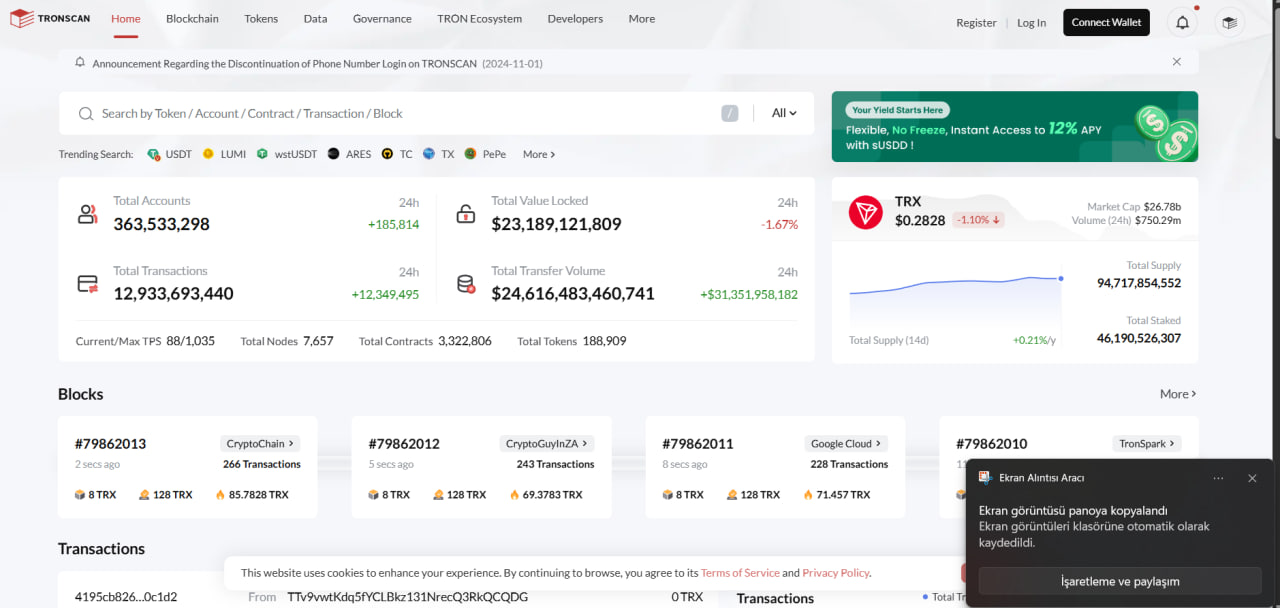
Task: Expand More blocks link
Action: [1178, 394]
